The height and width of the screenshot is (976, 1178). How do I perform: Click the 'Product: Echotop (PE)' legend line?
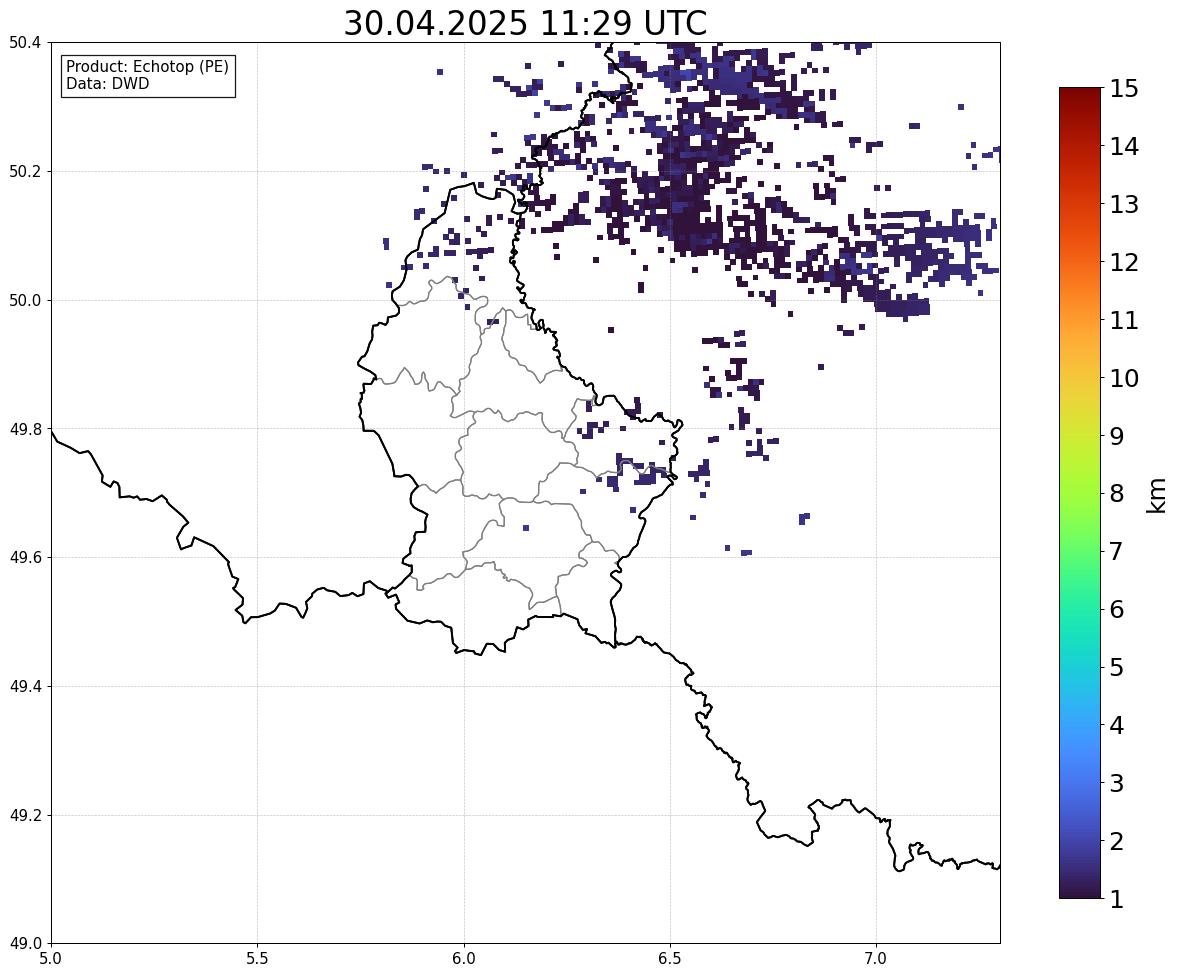coord(147,67)
